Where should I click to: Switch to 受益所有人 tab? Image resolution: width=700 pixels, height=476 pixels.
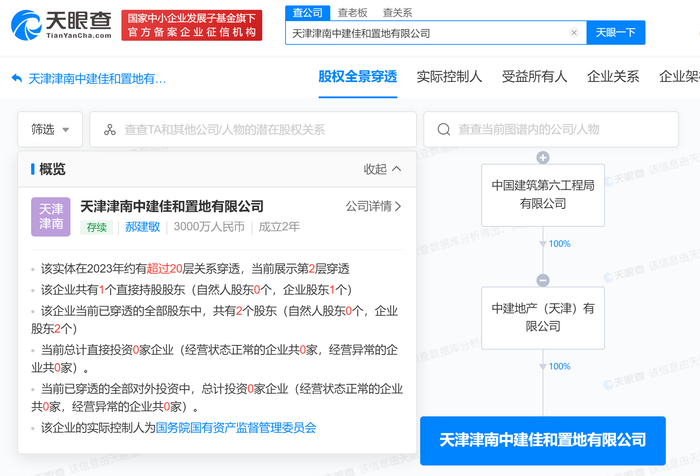(x=534, y=77)
